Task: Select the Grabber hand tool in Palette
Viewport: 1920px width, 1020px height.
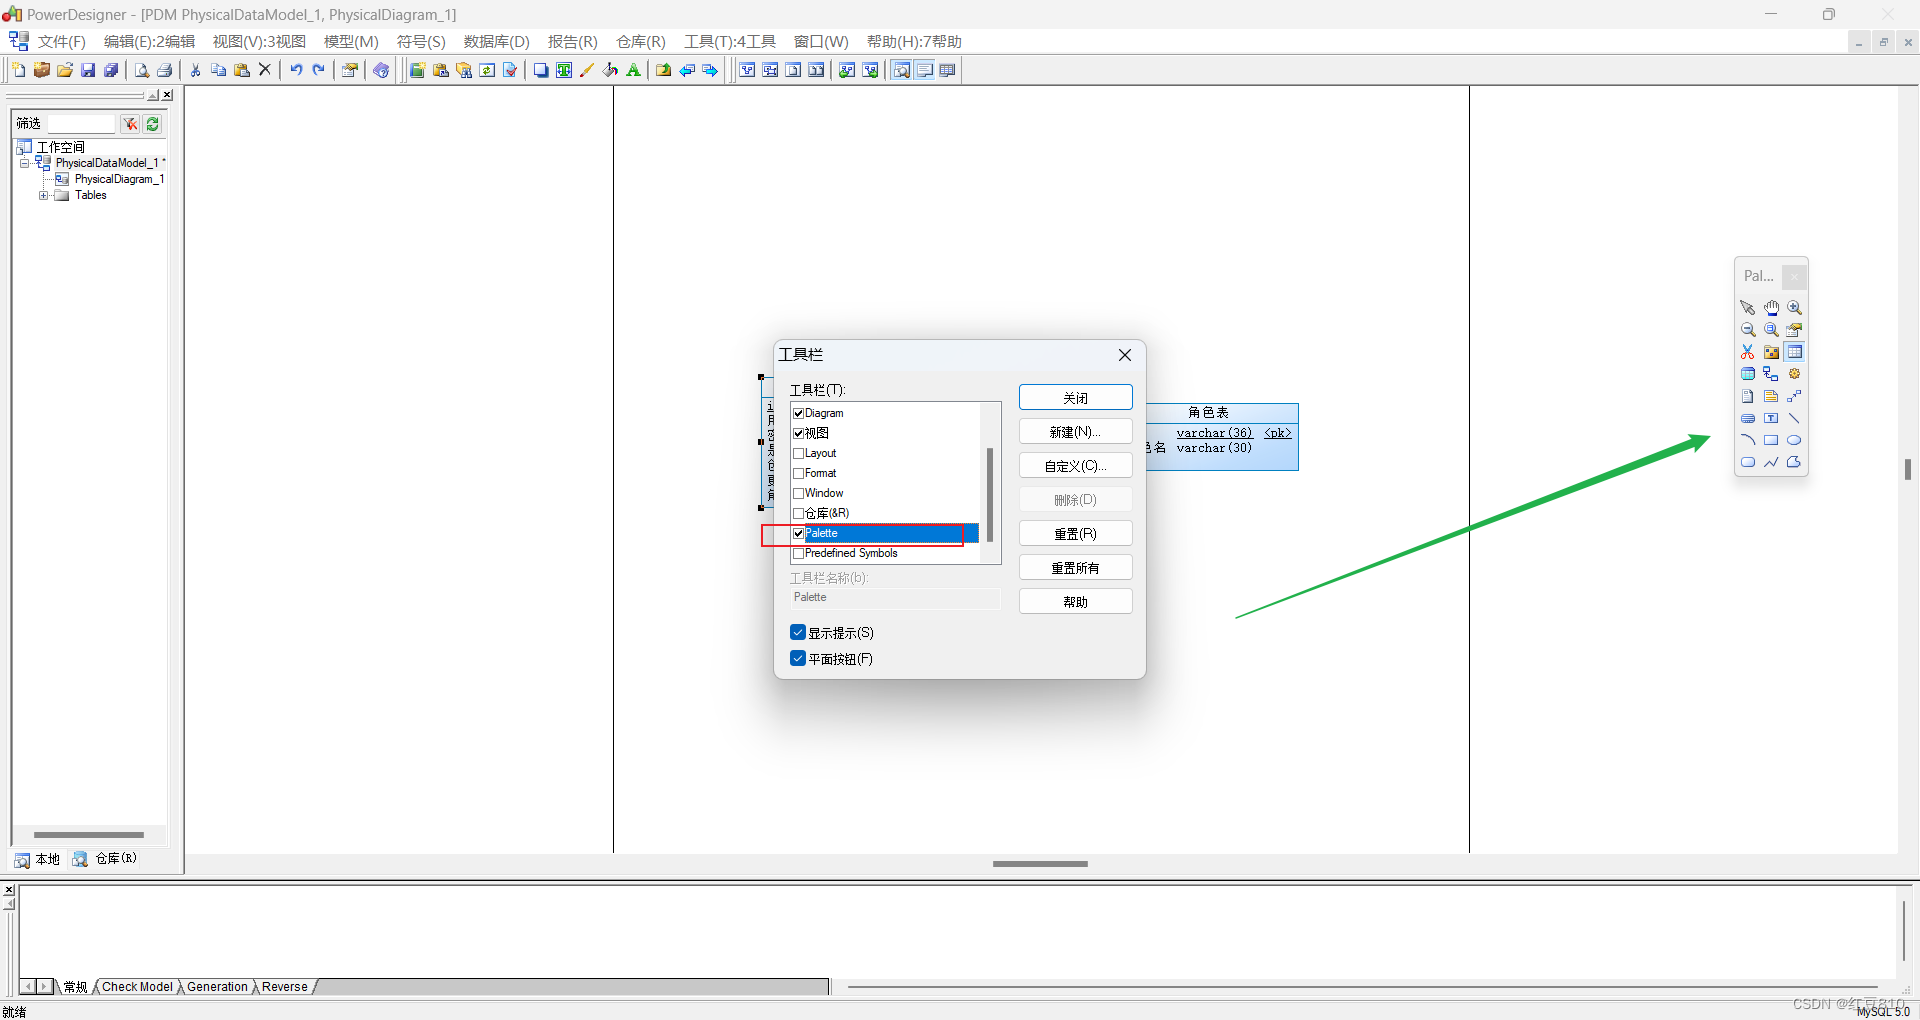Action: 1771,308
